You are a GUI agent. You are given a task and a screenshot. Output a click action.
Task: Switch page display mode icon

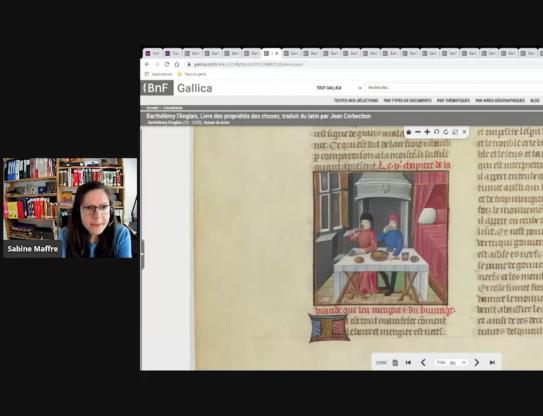[395, 363]
